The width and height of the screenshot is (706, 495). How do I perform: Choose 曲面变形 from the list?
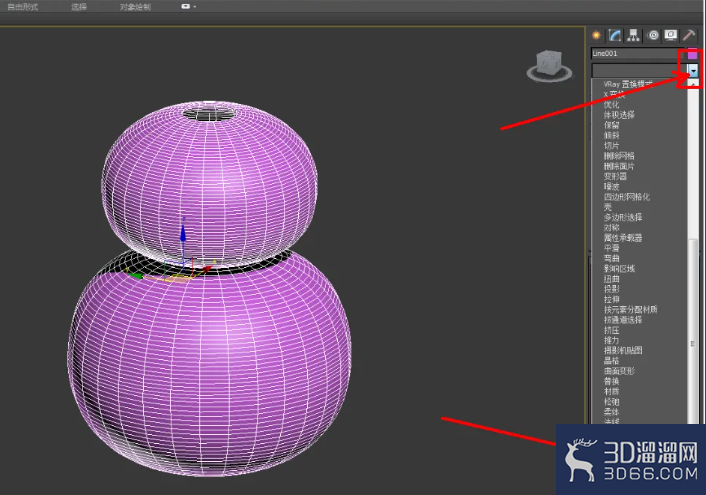(619, 371)
